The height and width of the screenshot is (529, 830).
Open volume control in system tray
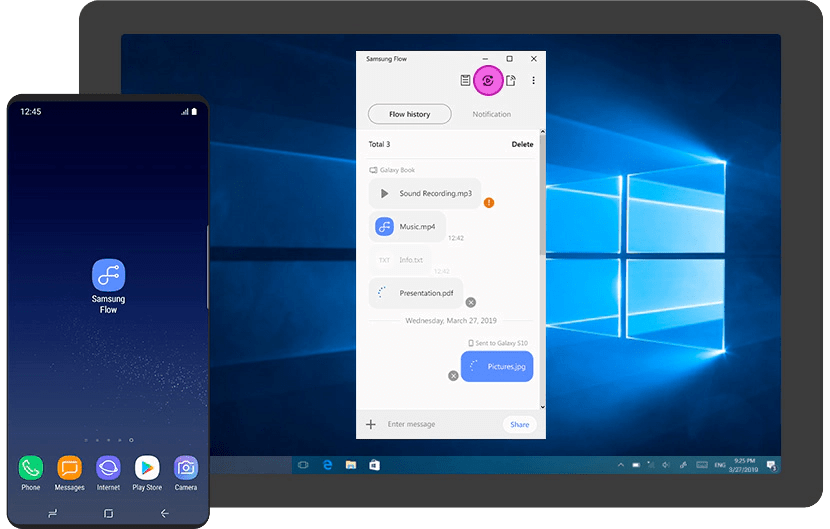pos(666,465)
